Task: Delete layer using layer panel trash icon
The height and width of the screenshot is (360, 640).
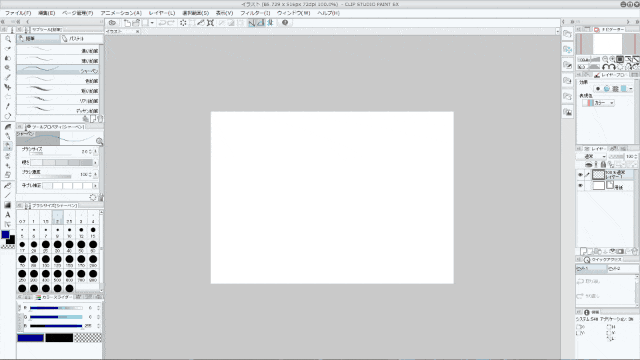Action: click(x=634, y=251)
